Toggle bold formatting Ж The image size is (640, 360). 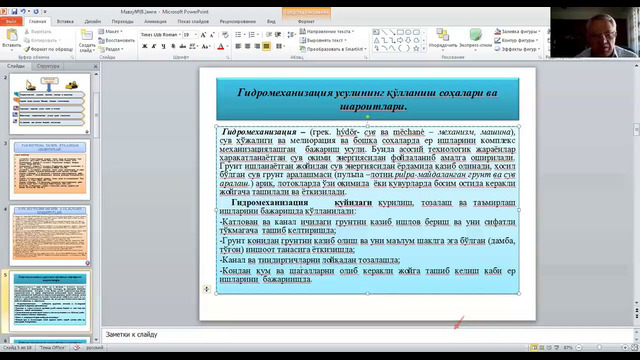144,47
